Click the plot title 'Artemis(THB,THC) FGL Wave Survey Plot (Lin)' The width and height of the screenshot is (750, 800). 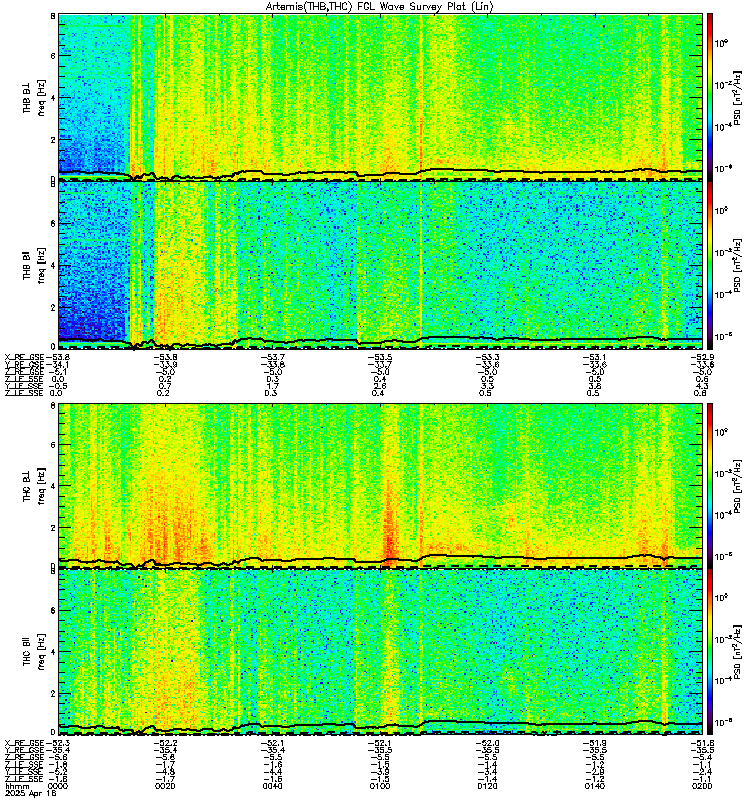click(380, 7)
